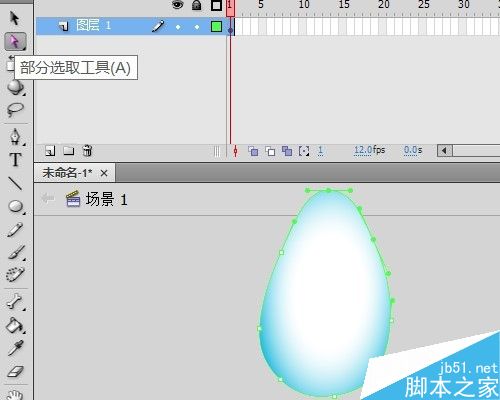Click the New Folder icon

pyautogui.click(x=69, y=151)
